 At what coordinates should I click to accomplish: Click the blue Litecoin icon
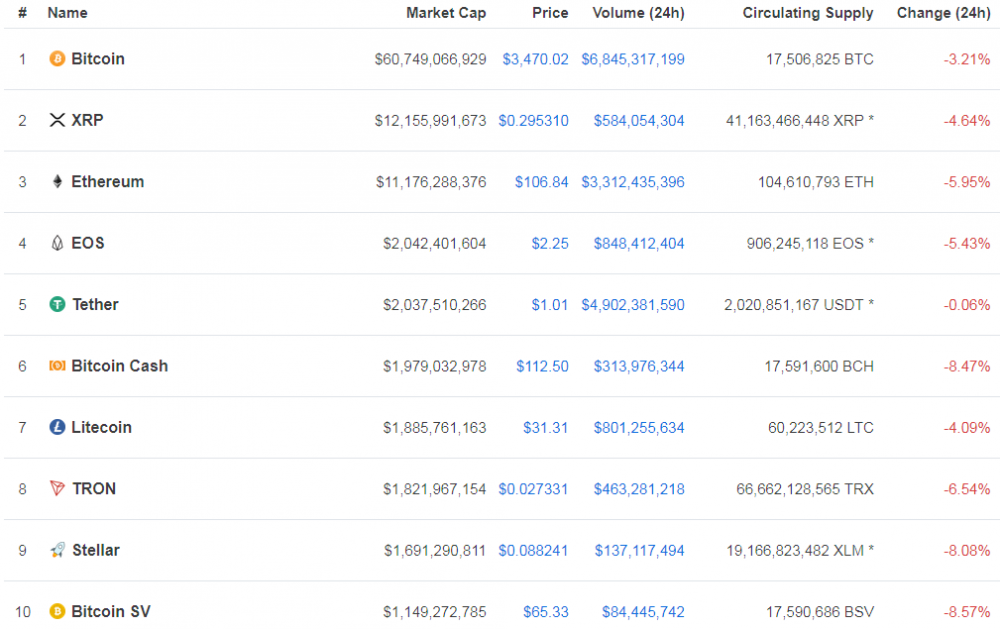tap(57, 427)
